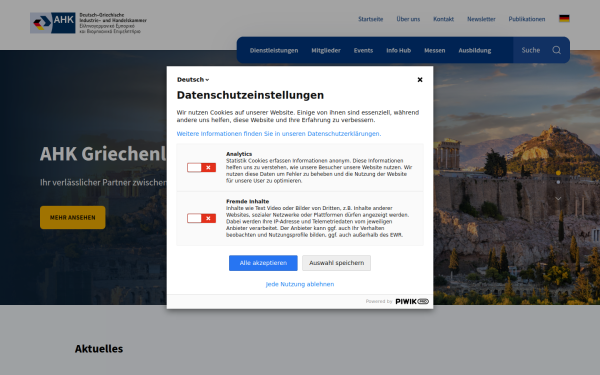The width and height of the screenshot is (600, 375).
Task: Open the Datenschutzerklärungen information link
Action: click(x=279, y=134)
